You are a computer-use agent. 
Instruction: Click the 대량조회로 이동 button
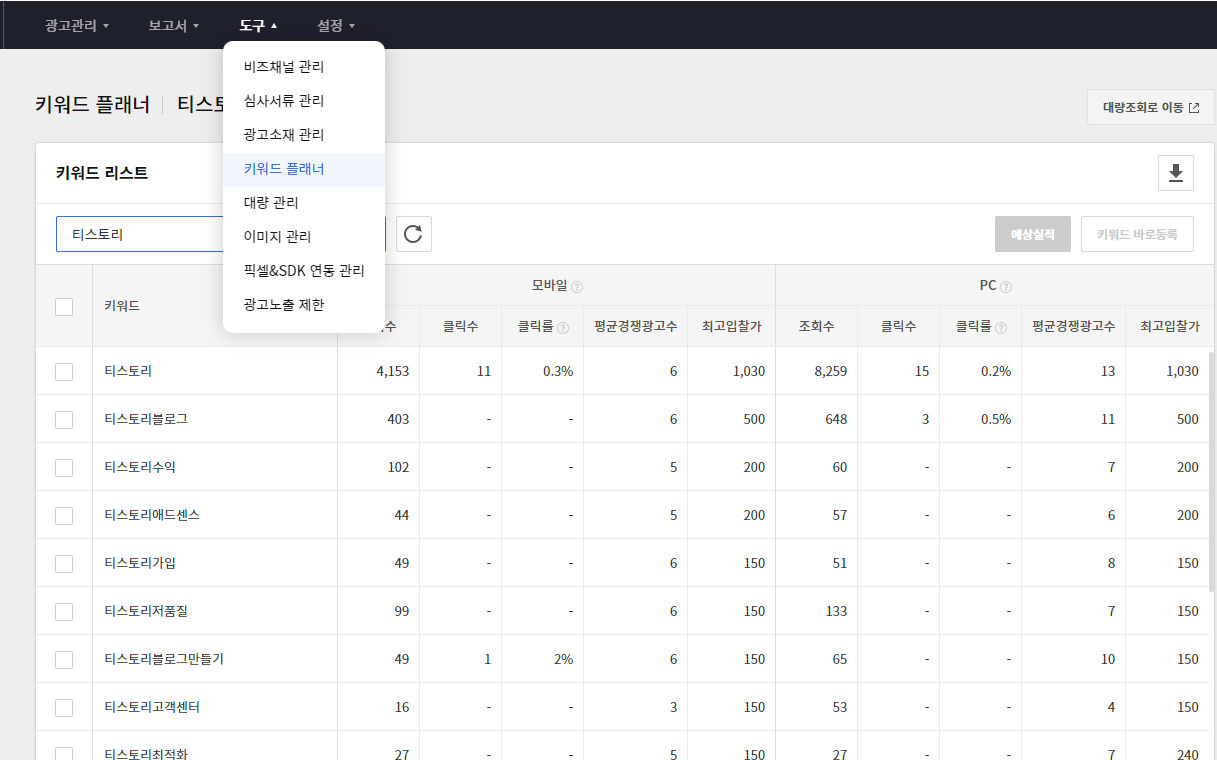[1150, 107]
